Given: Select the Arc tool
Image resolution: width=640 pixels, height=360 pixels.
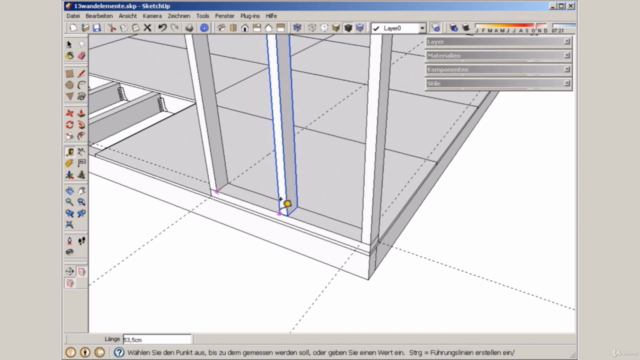Looking at the screenshot, I should click(x=82, y=85).
